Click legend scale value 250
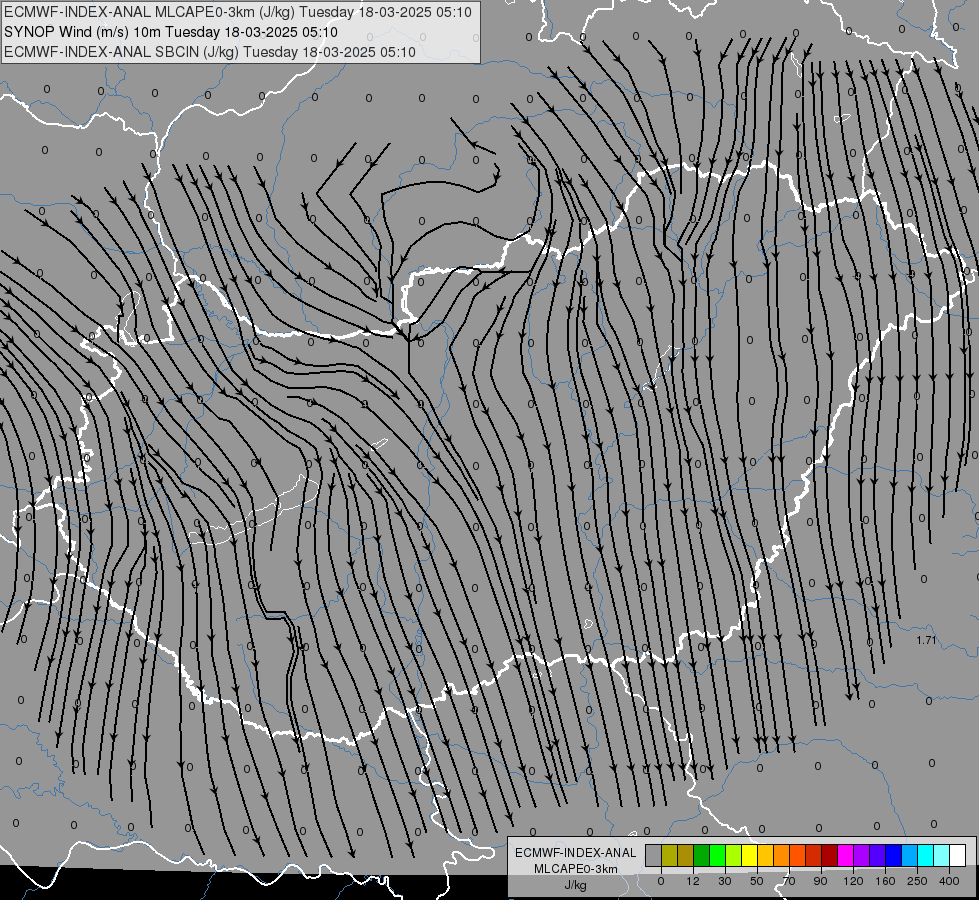The width and height of the screenshot is (979, 900). pyautogui.click(x=917, y=881)
